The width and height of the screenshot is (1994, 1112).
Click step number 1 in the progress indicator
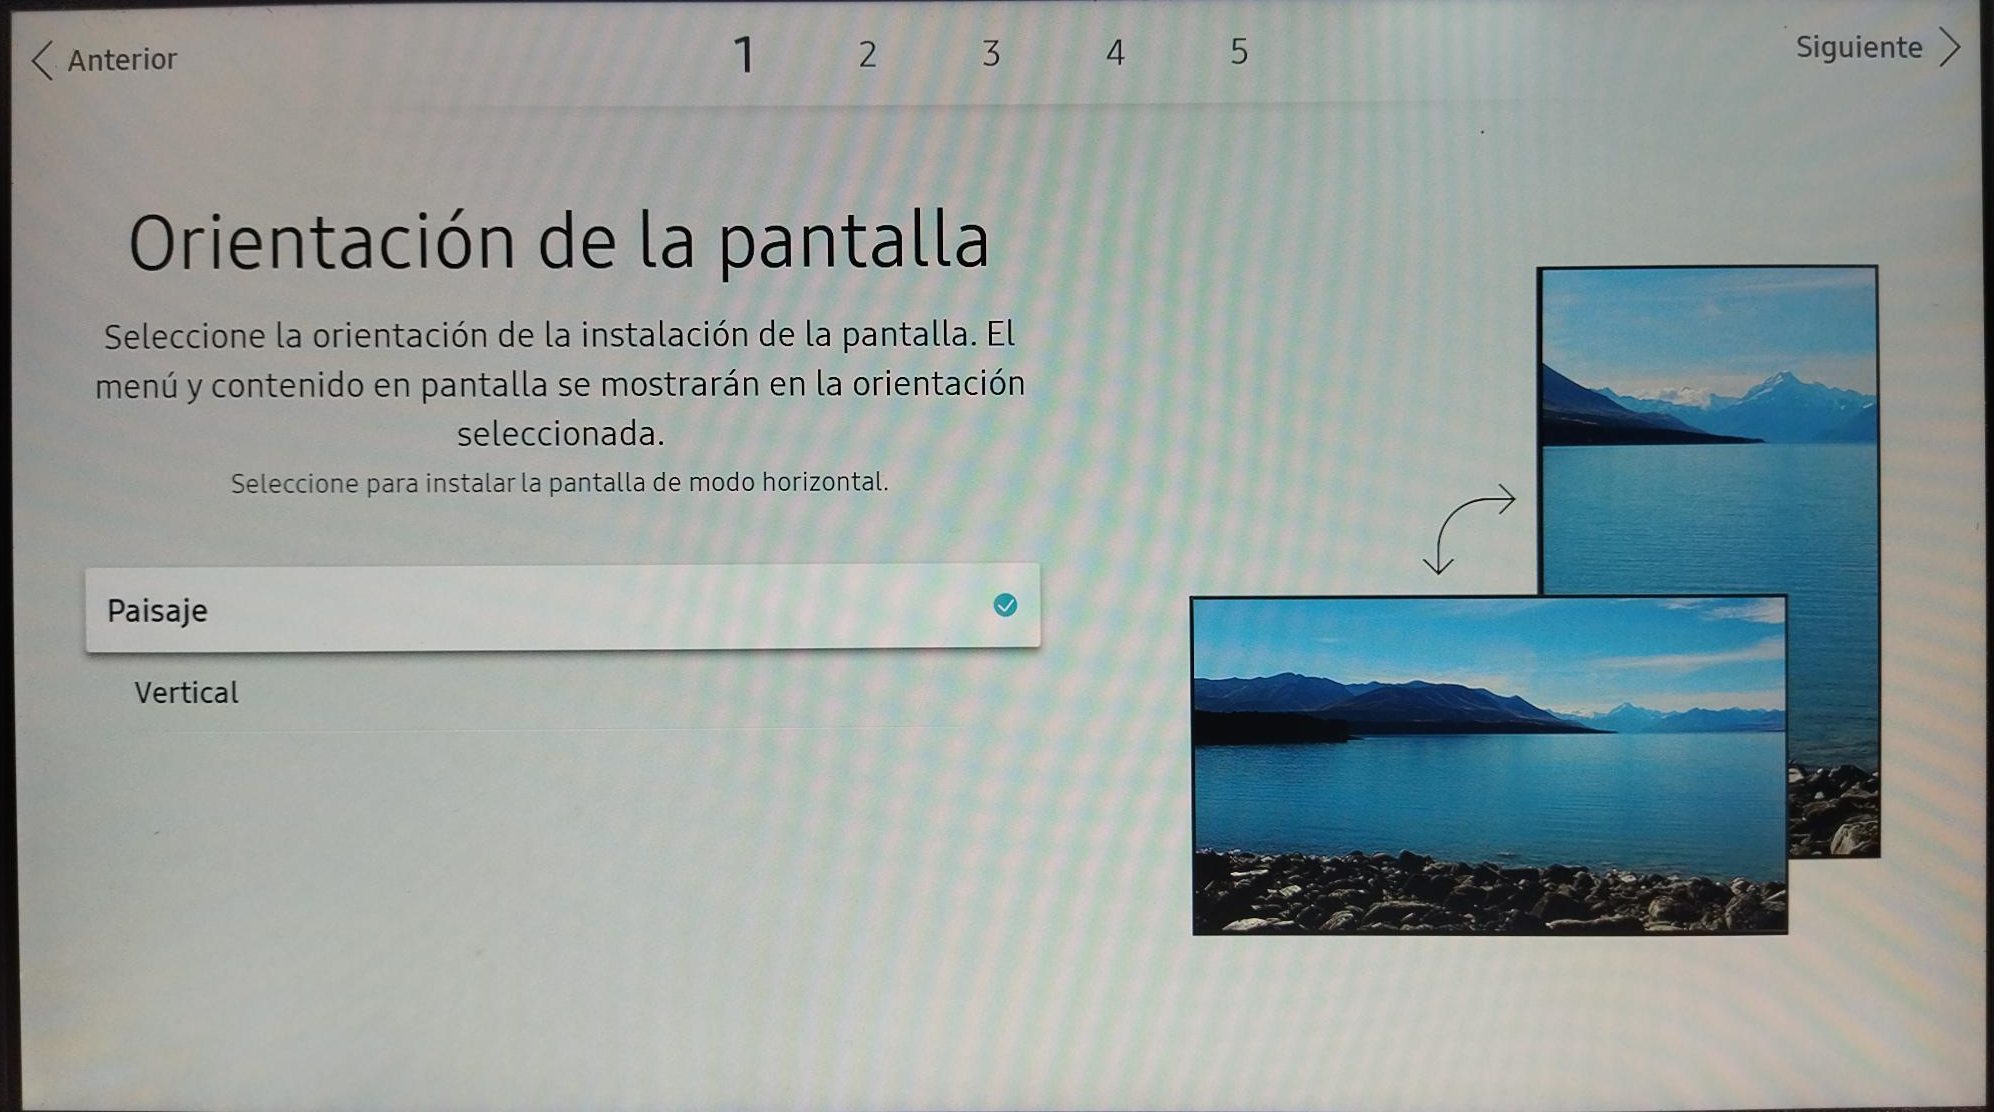coord(744,52)
